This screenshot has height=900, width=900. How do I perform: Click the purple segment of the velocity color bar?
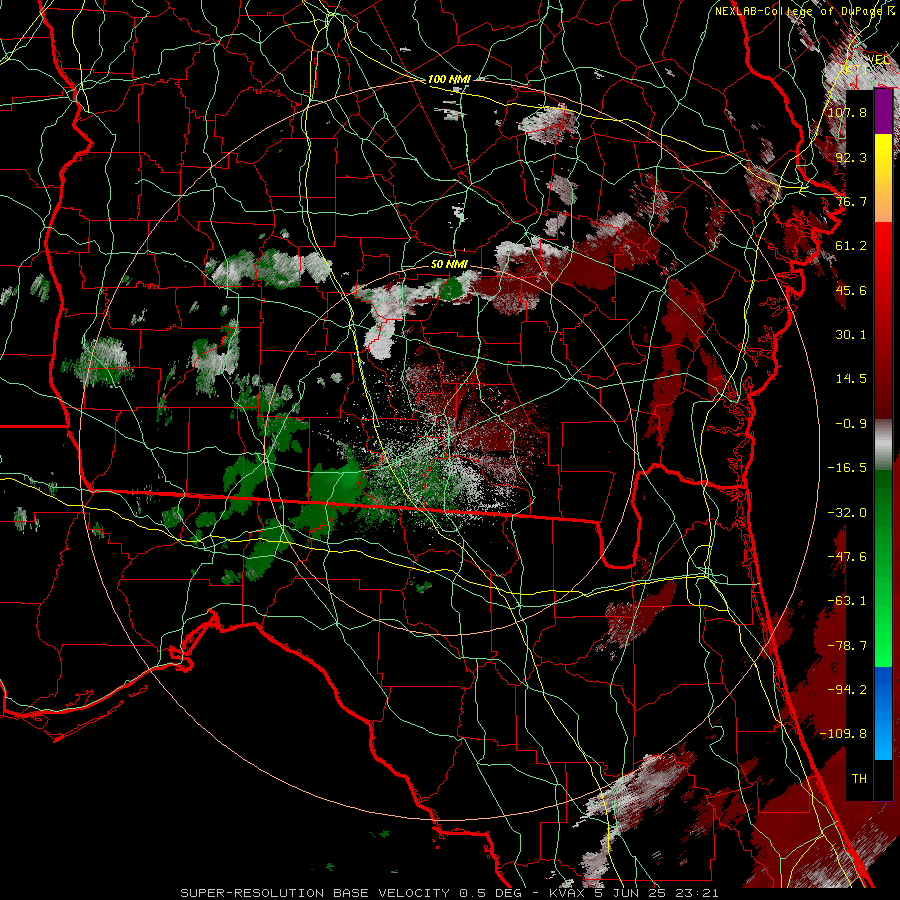883,112
